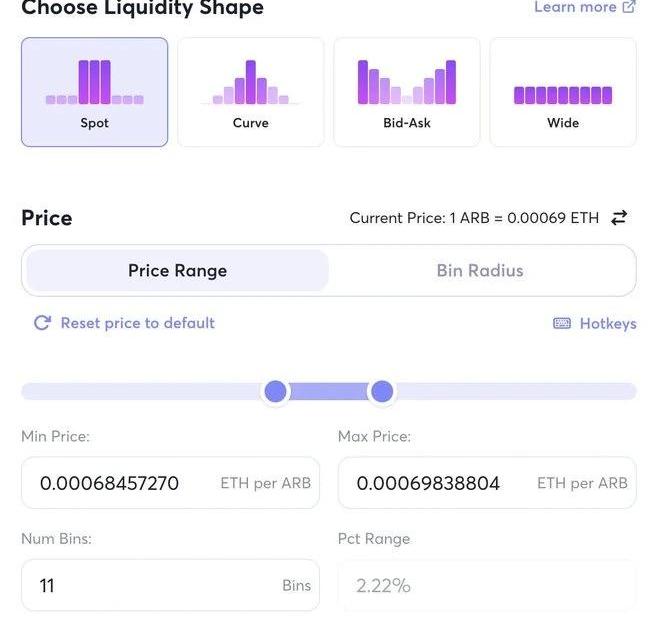
Task: Click Reset price to default
Action: coord(137,323)
